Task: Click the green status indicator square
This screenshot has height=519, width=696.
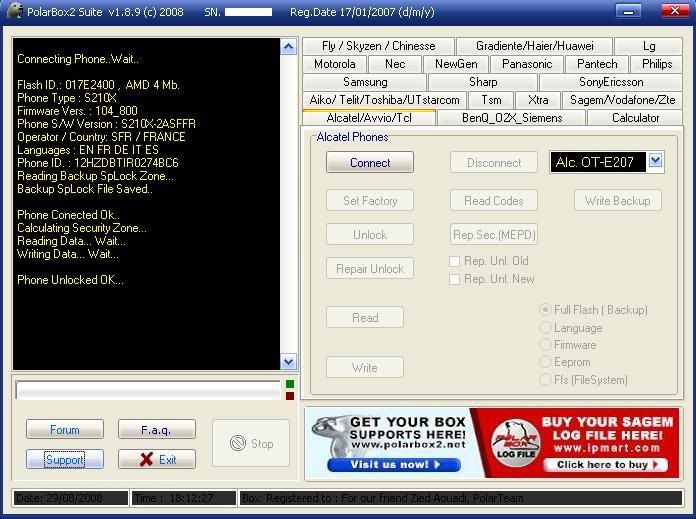Action: coord(290,384)
